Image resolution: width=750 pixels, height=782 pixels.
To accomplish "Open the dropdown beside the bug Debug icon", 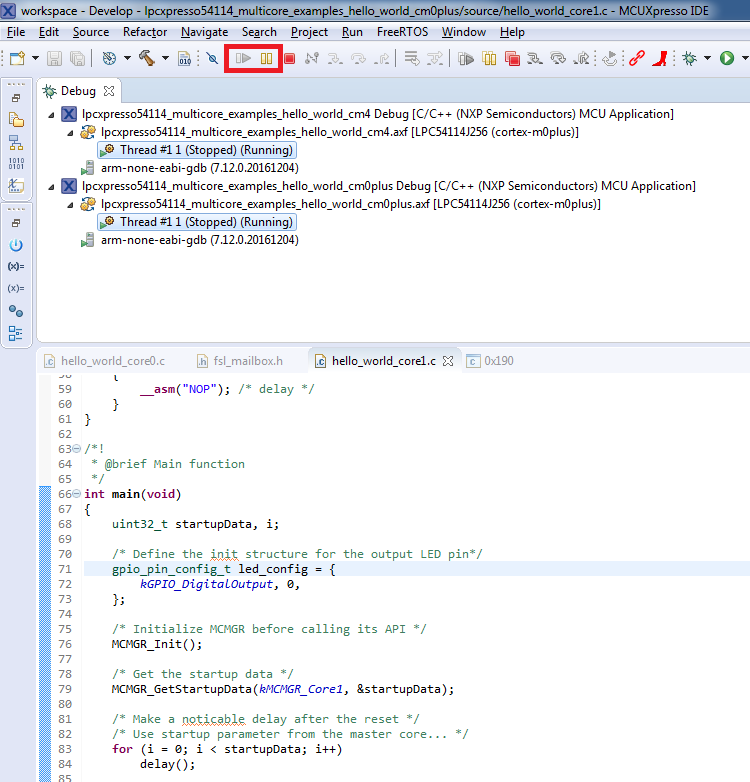I will tap(706, 59).
